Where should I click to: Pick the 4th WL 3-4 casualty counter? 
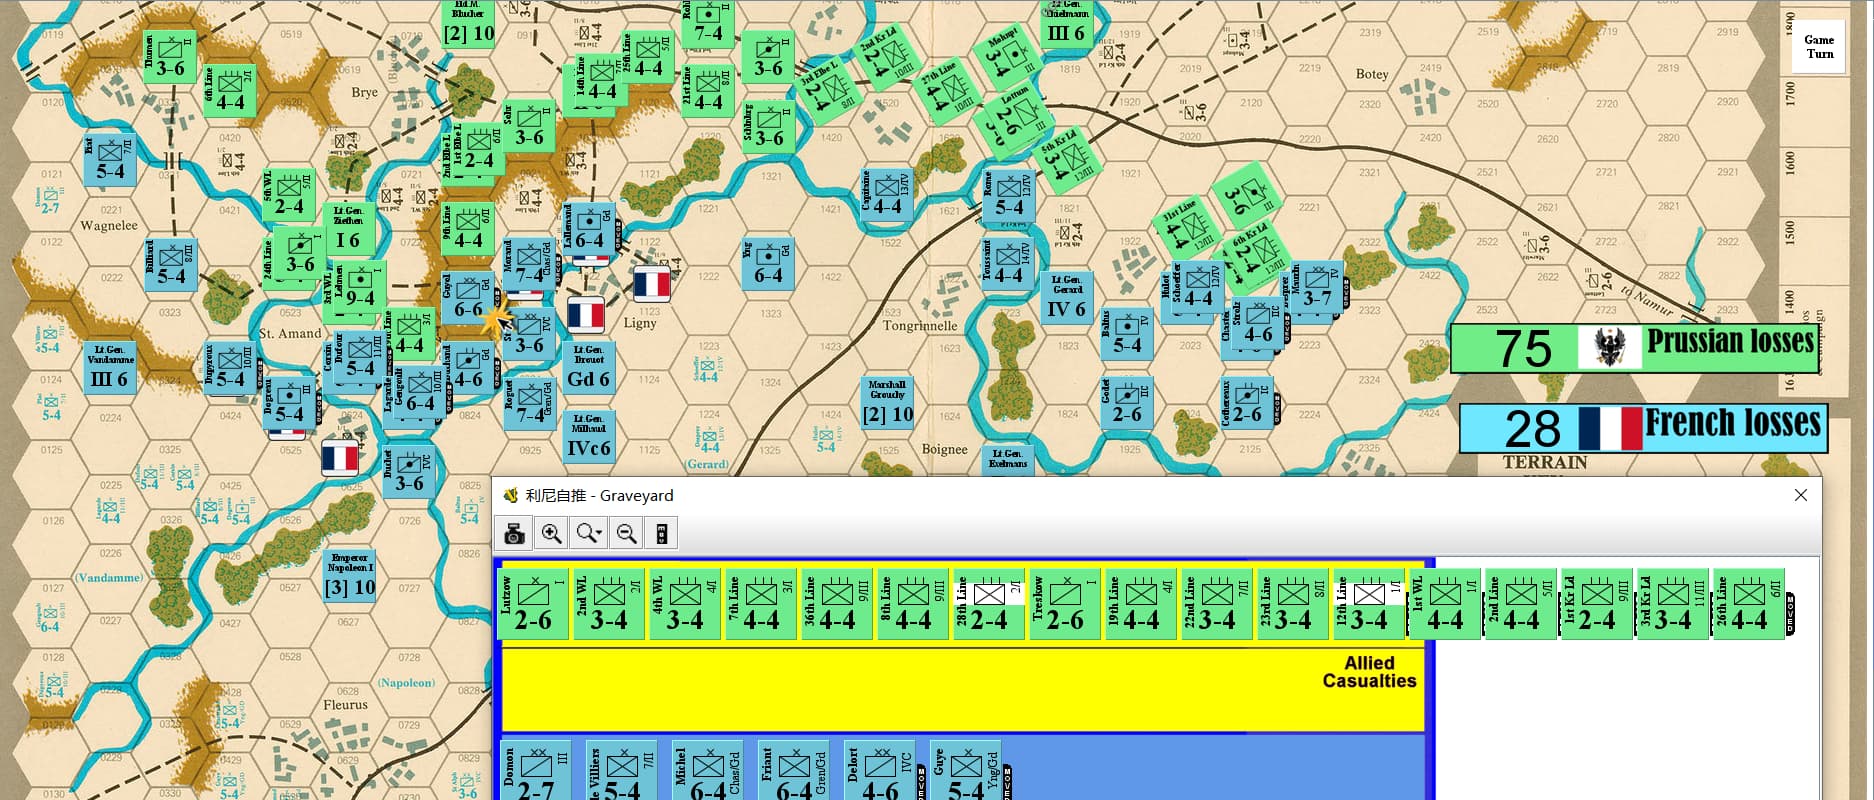pyautogui.click(x=685, y=604)
